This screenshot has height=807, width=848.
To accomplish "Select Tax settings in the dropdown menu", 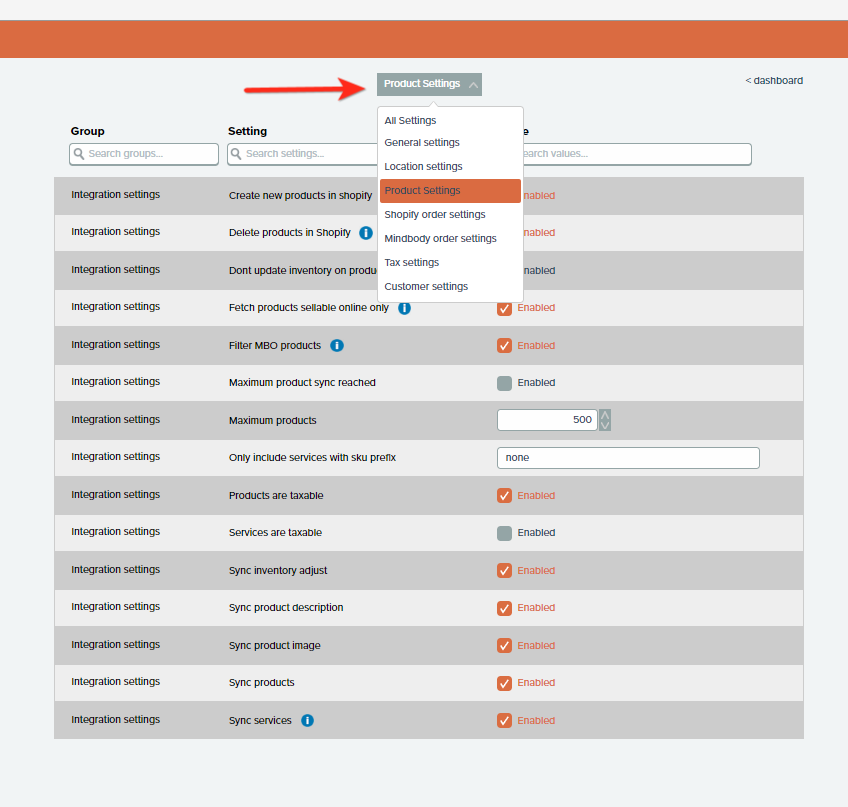I will click(x=412, y=263).
